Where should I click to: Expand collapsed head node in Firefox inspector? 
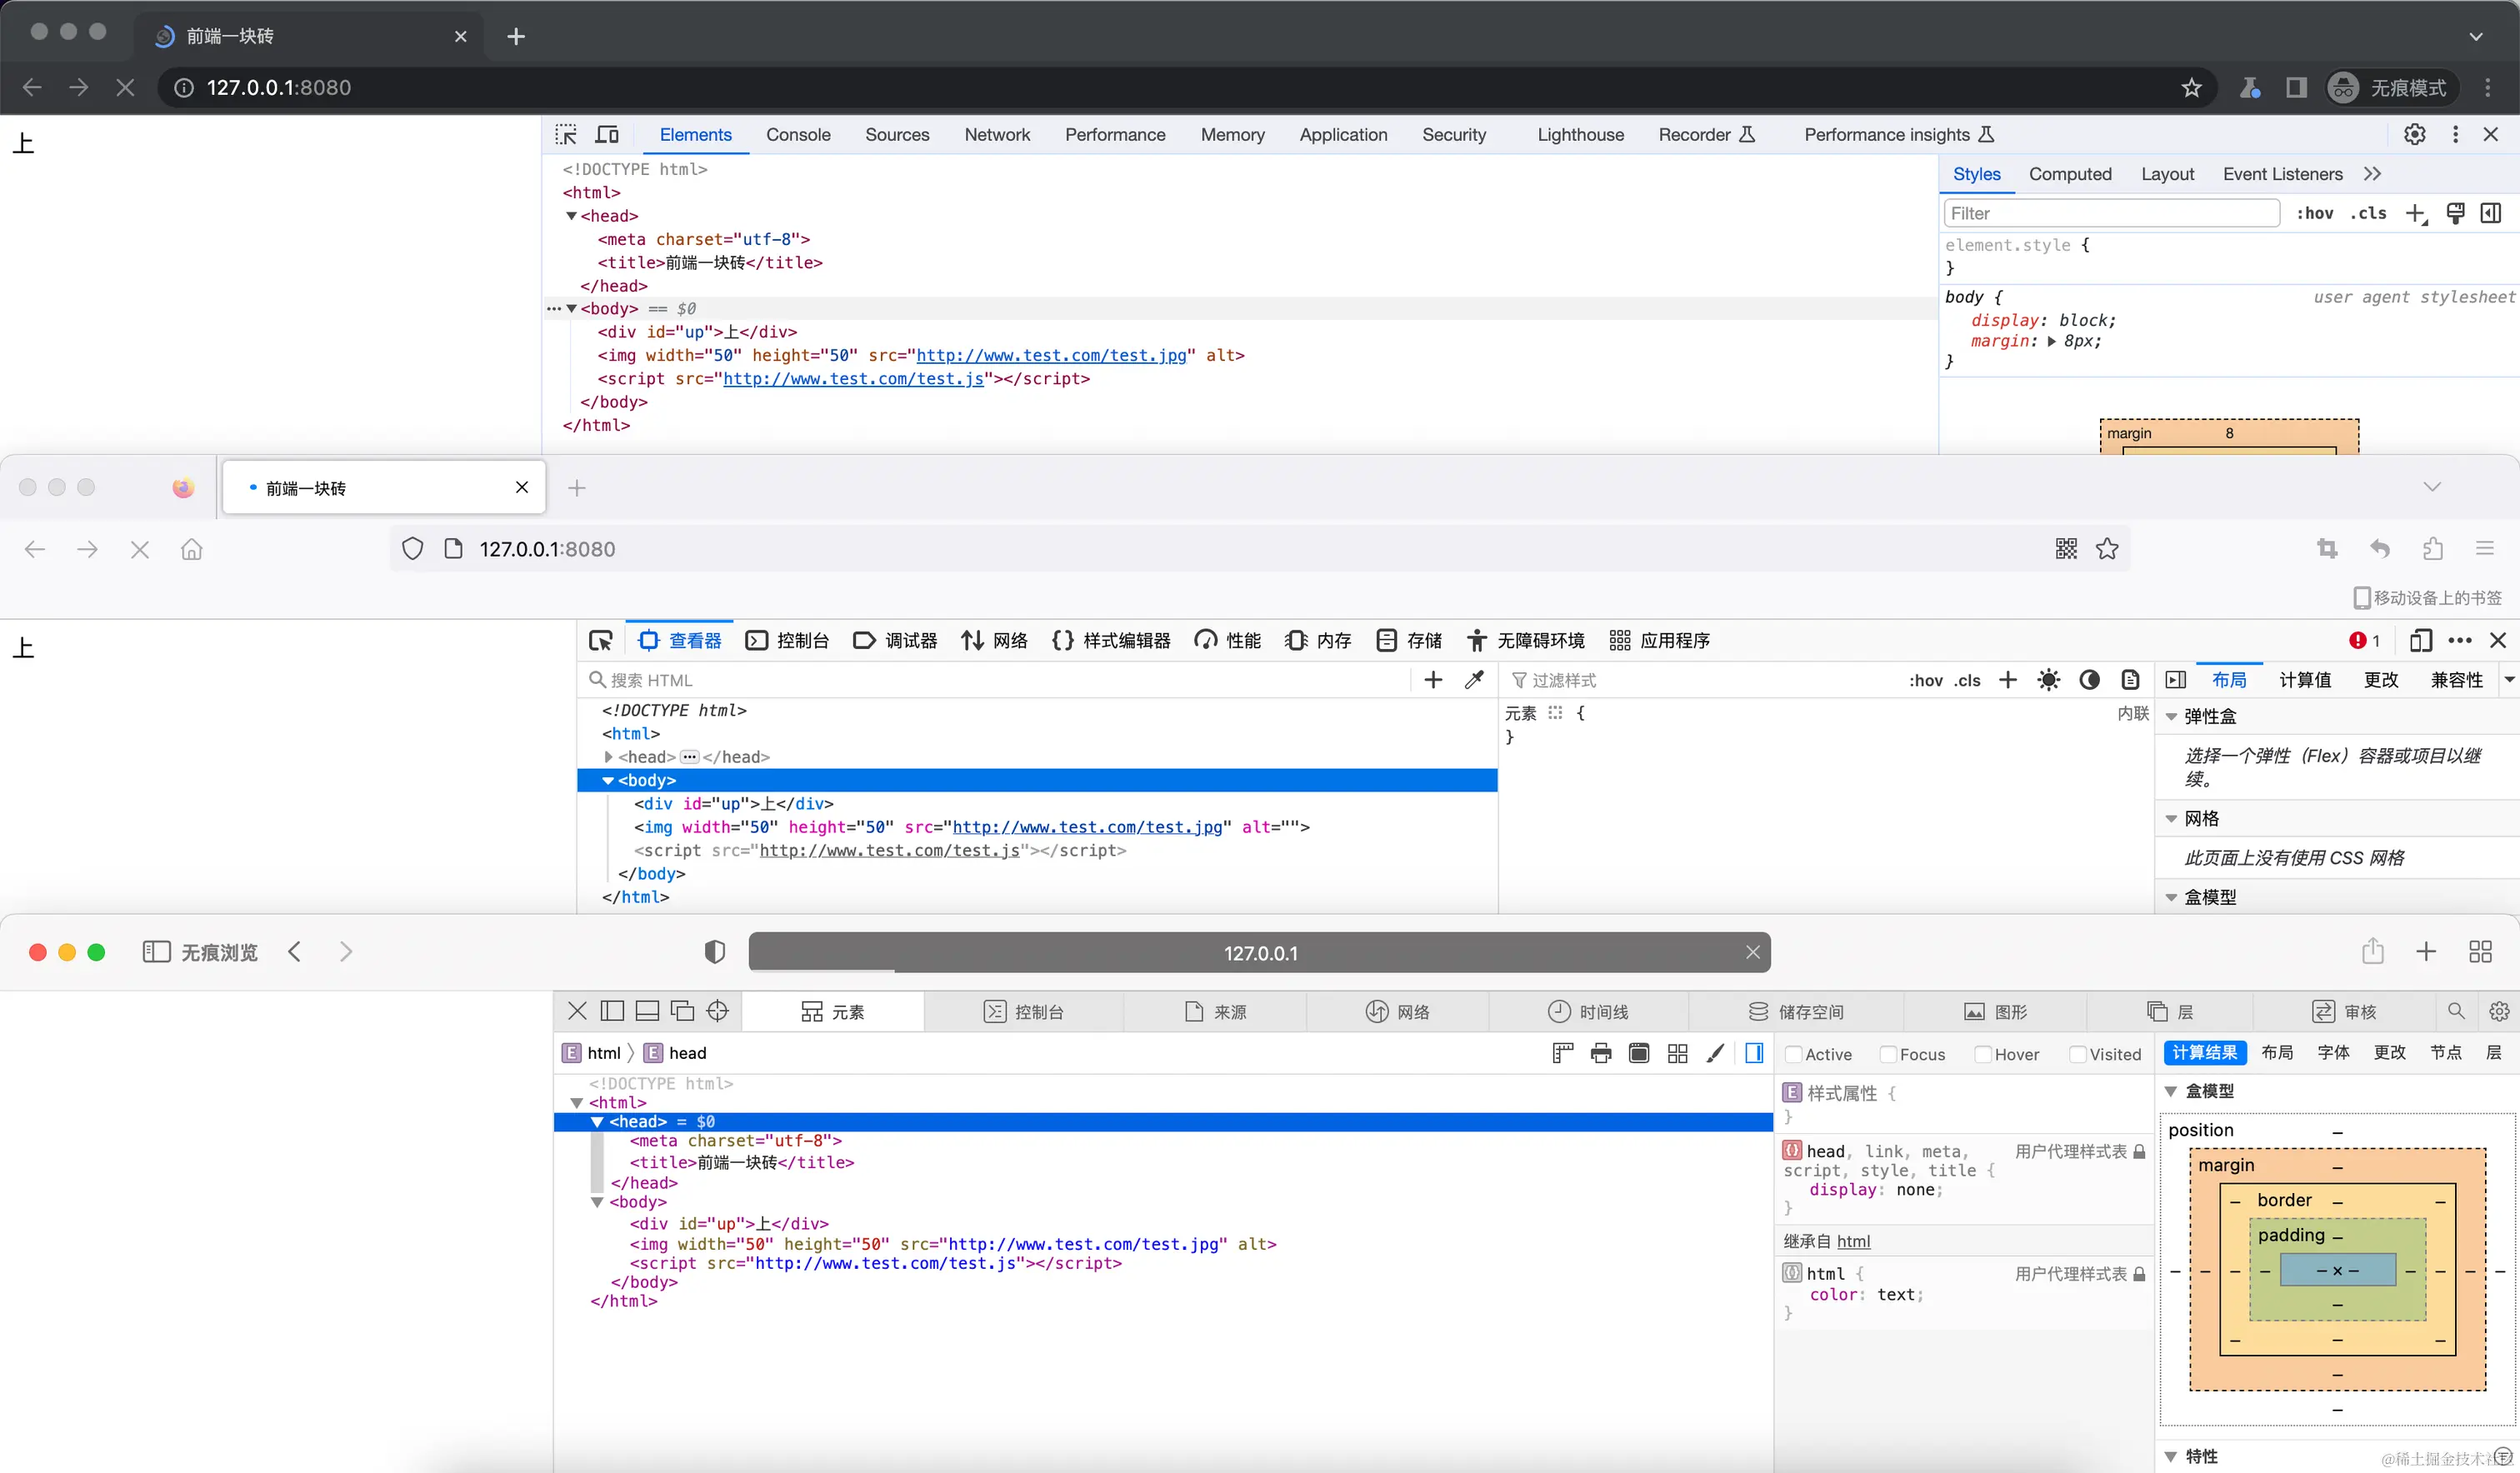pyautogui.click(x=608, y=757)
